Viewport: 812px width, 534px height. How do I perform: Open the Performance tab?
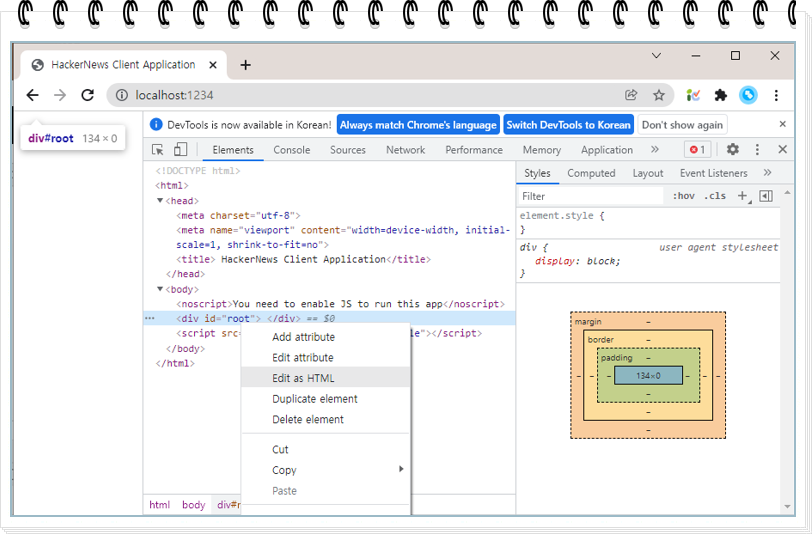point(474,150)
